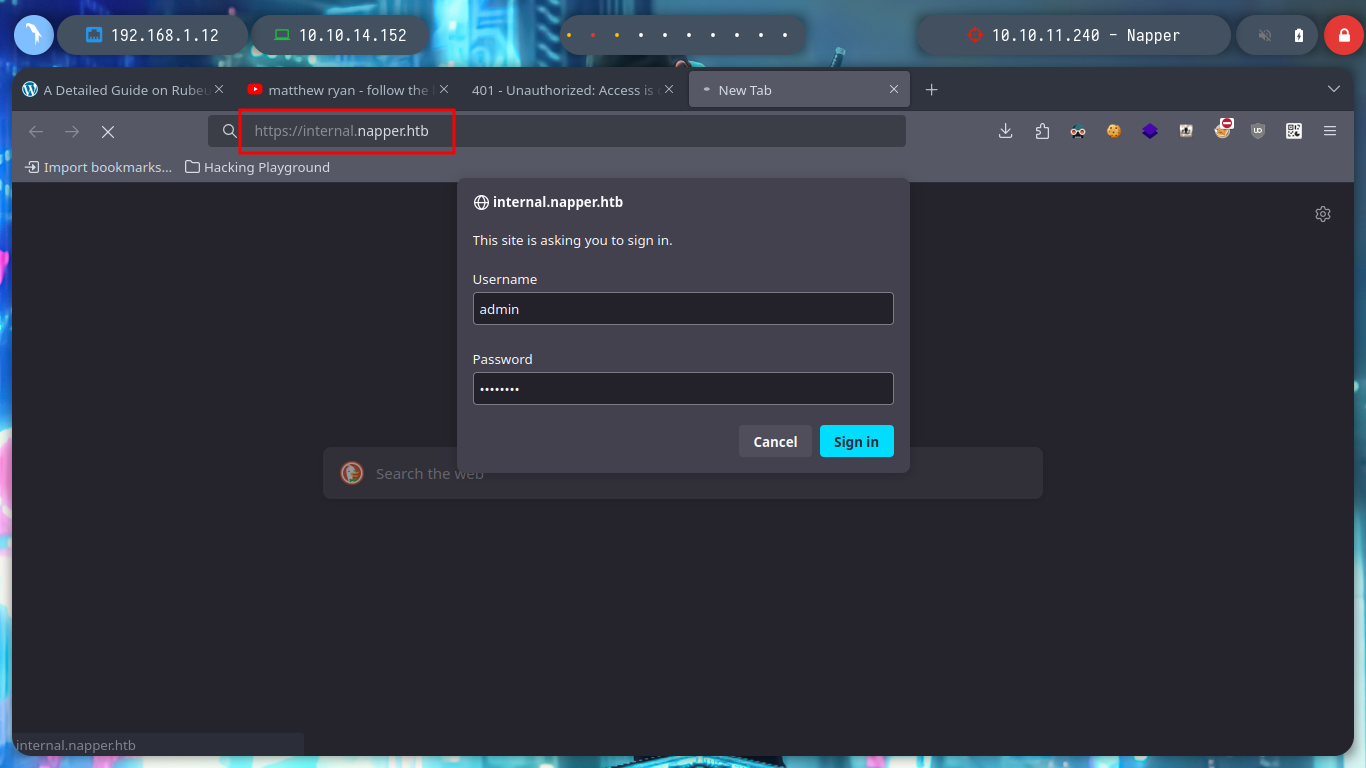Open the FoxyProxy fox extension icon

(1222, 130)
